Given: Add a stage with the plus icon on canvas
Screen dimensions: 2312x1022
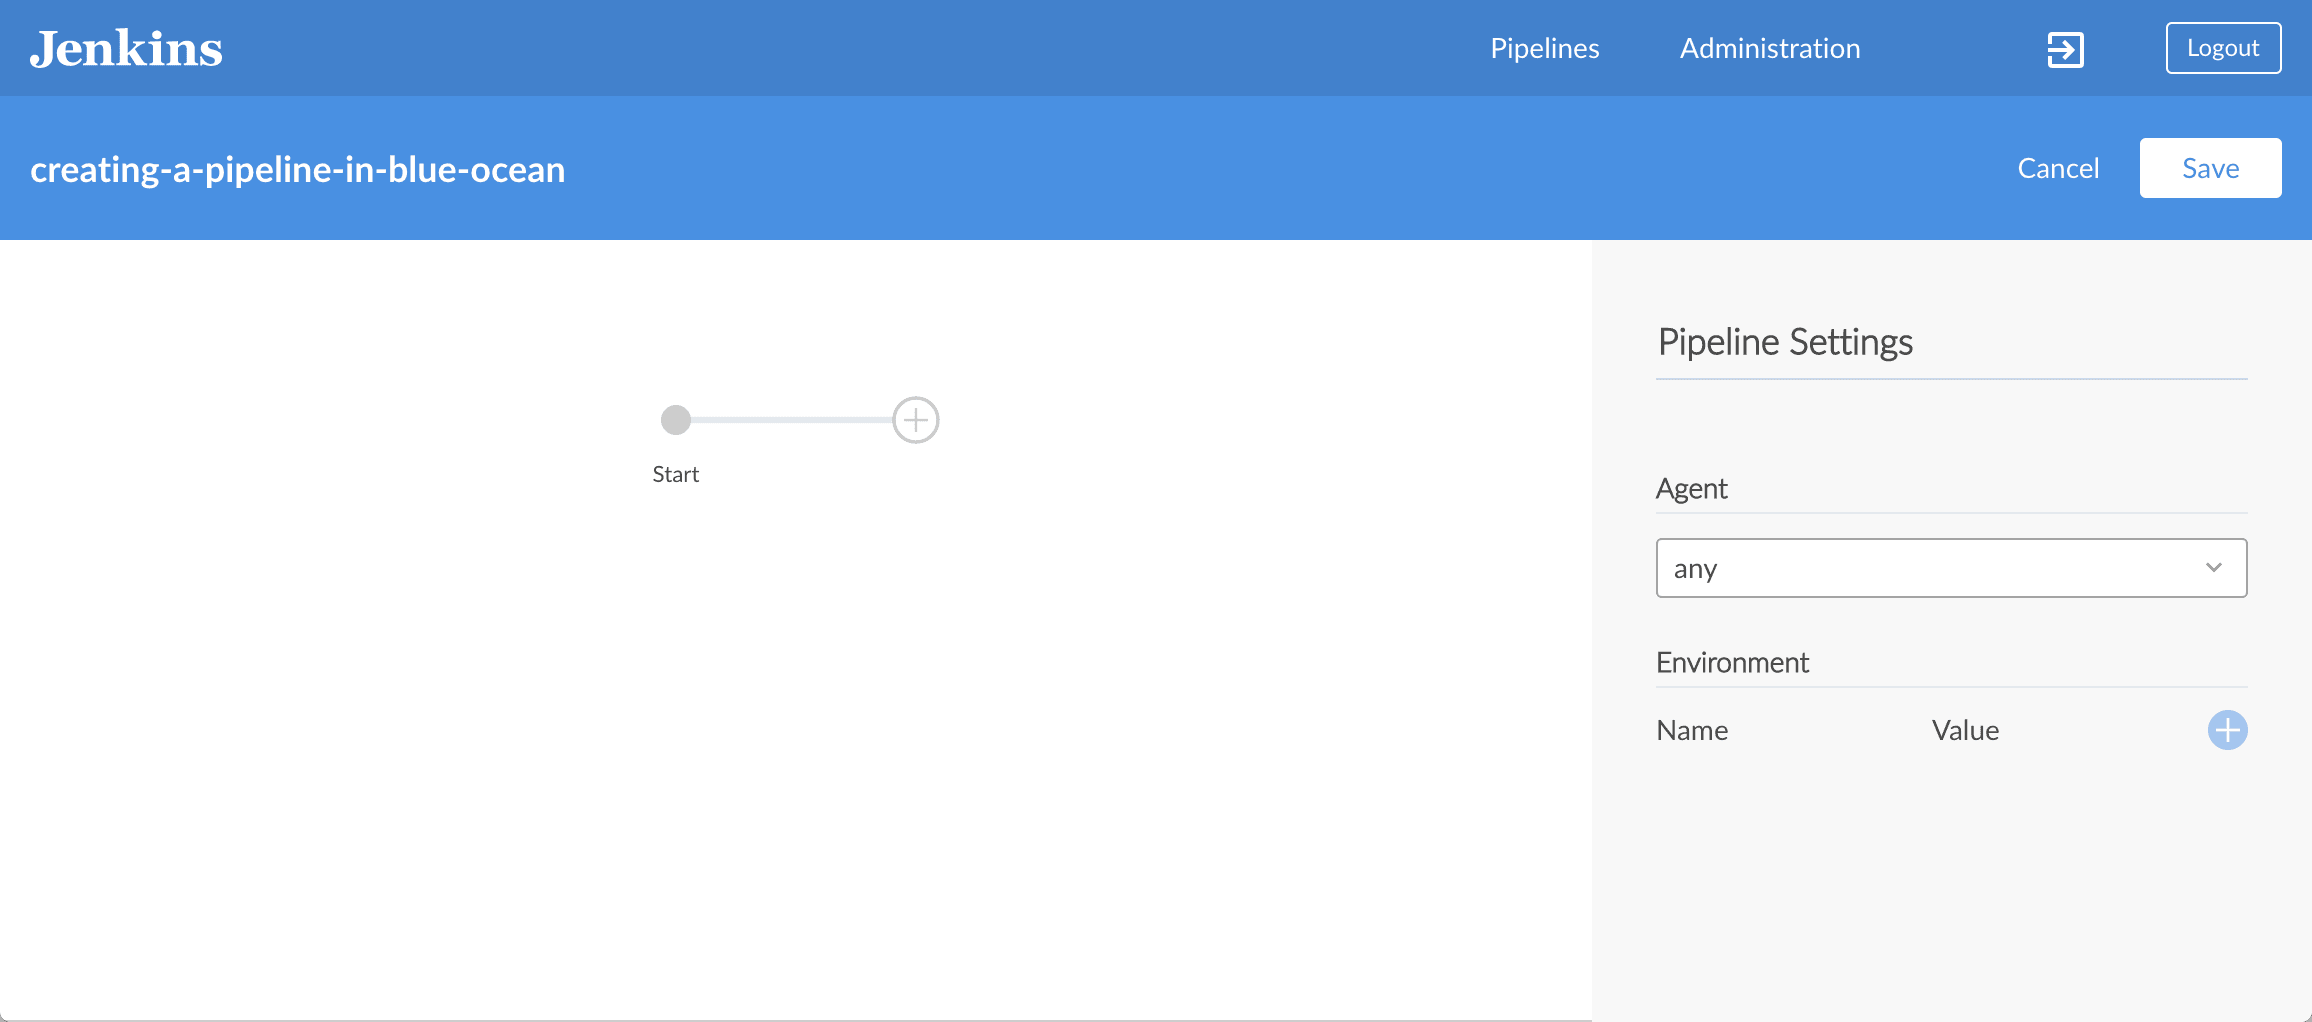Looking at the screenshot, I should click(x=914, y=420).
